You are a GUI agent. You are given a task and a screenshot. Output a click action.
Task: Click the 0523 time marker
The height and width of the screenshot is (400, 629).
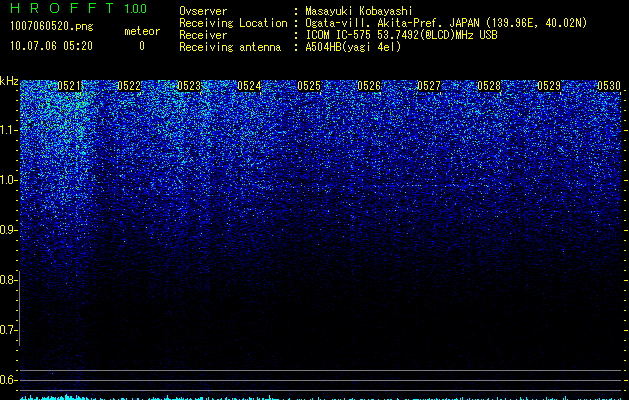click(189, 86)
